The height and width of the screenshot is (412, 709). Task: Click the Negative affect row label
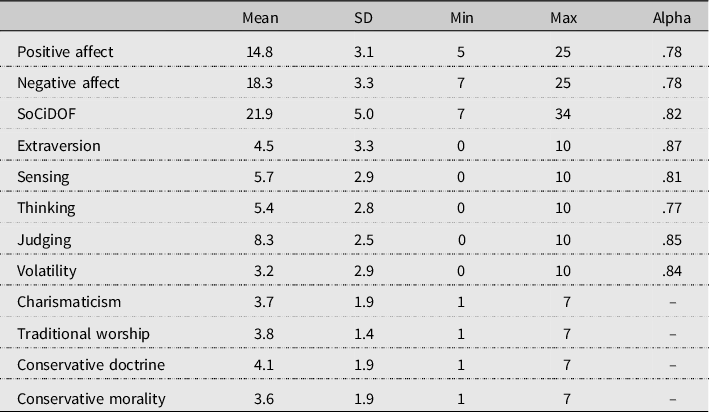[x=68, y=83]
